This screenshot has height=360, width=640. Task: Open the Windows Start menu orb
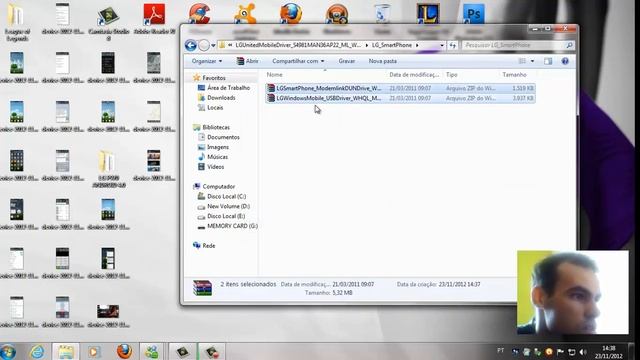pyautogui.click(x=8, y=352)
